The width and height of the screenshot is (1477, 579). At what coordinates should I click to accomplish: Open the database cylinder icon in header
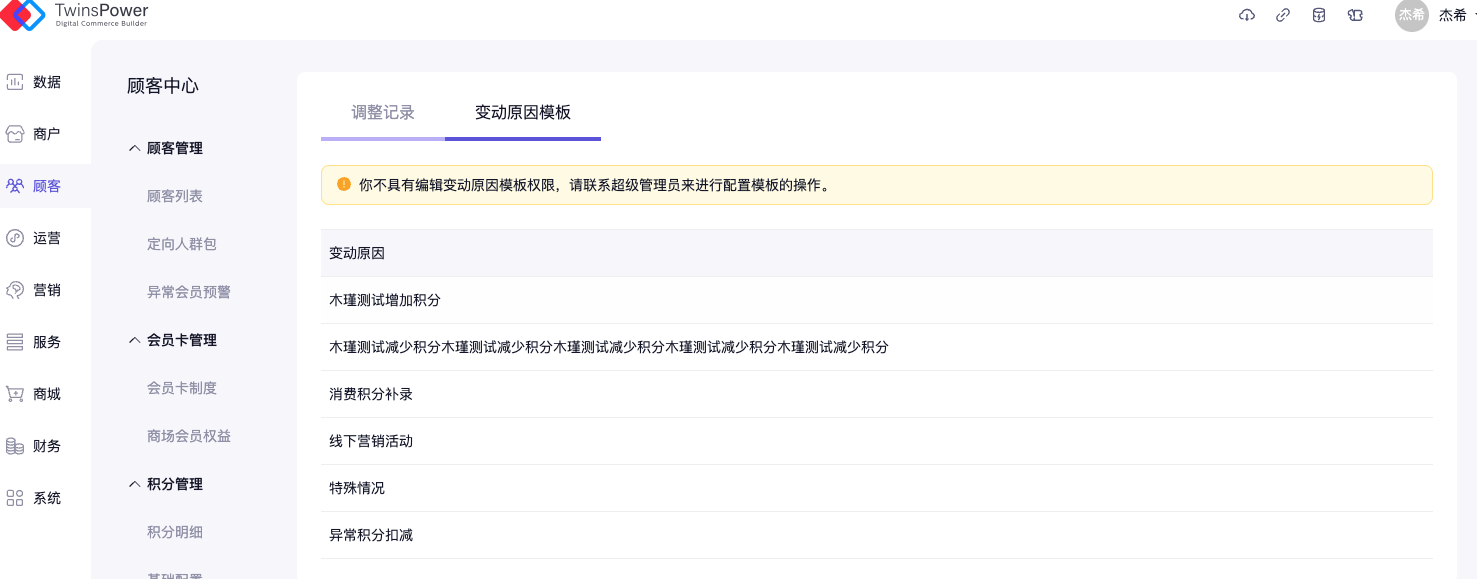pos(1319,15)
